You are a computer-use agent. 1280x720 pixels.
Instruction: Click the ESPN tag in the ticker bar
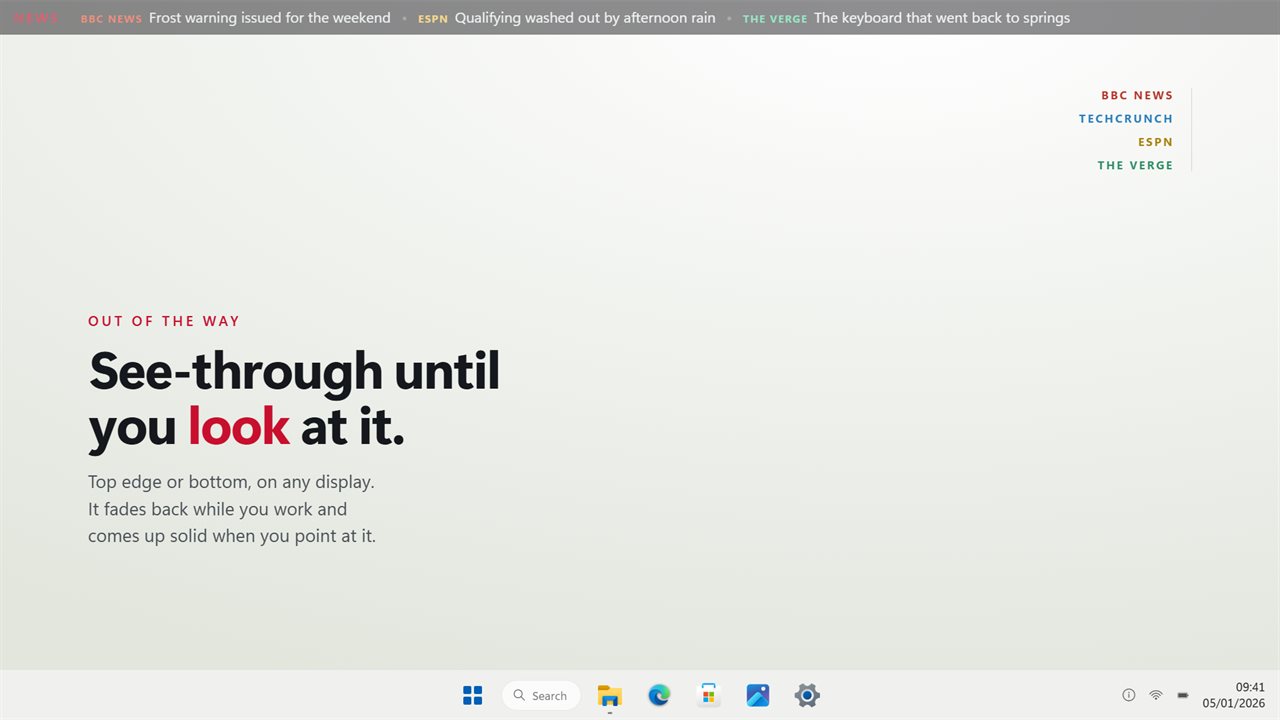[x=433, y=19]
